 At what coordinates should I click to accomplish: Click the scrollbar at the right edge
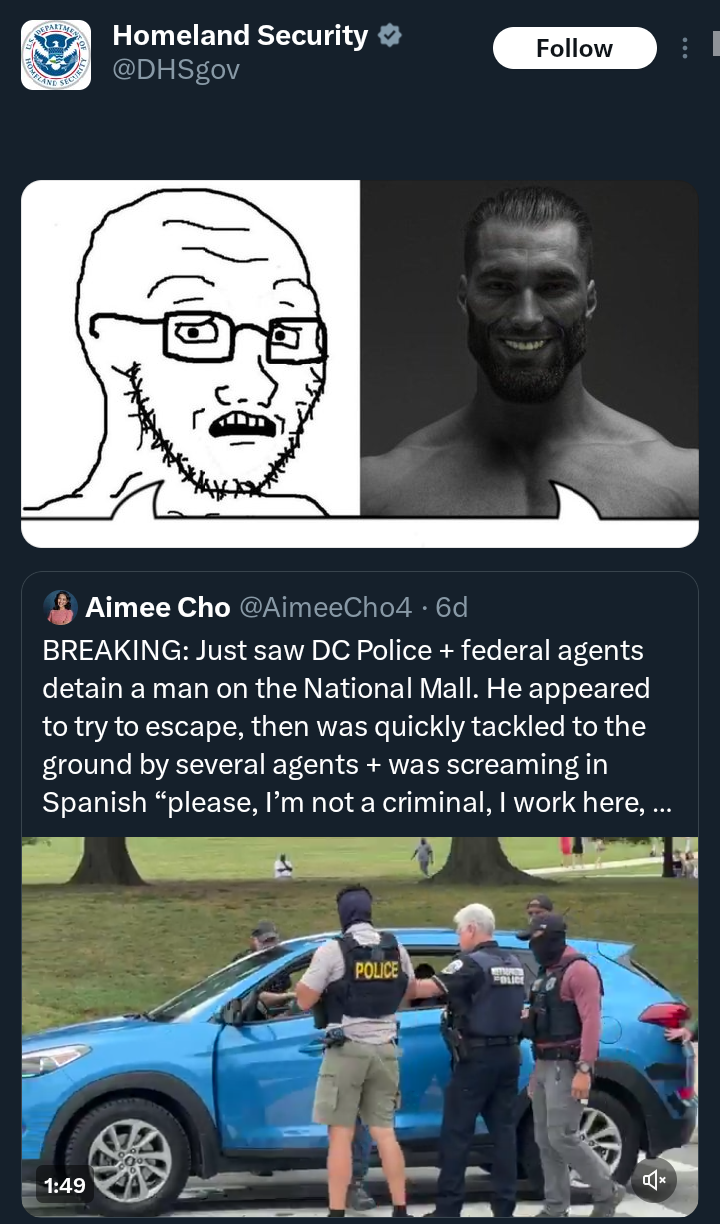point(716,43)
